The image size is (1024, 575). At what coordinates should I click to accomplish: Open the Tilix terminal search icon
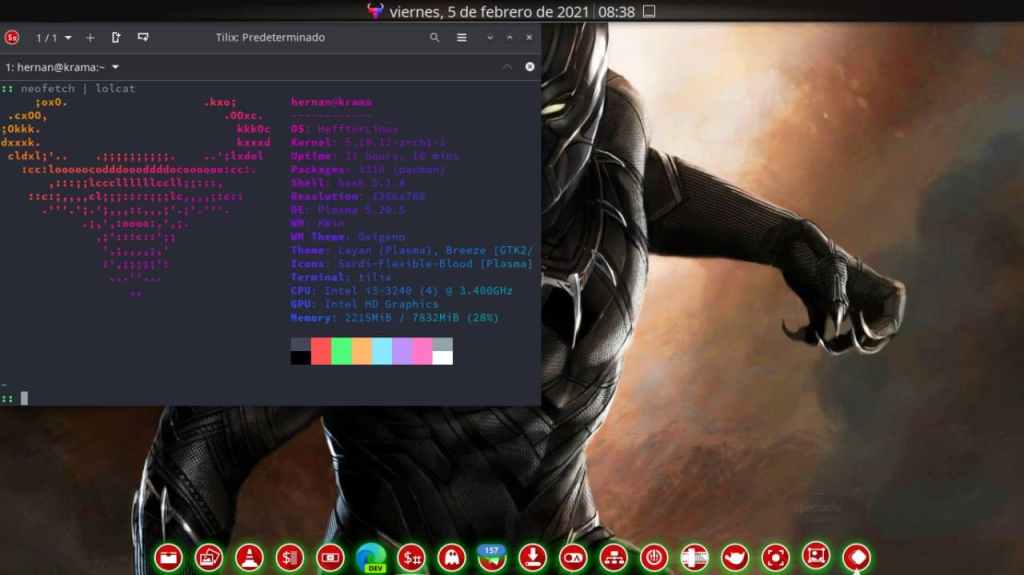[434, 37]
